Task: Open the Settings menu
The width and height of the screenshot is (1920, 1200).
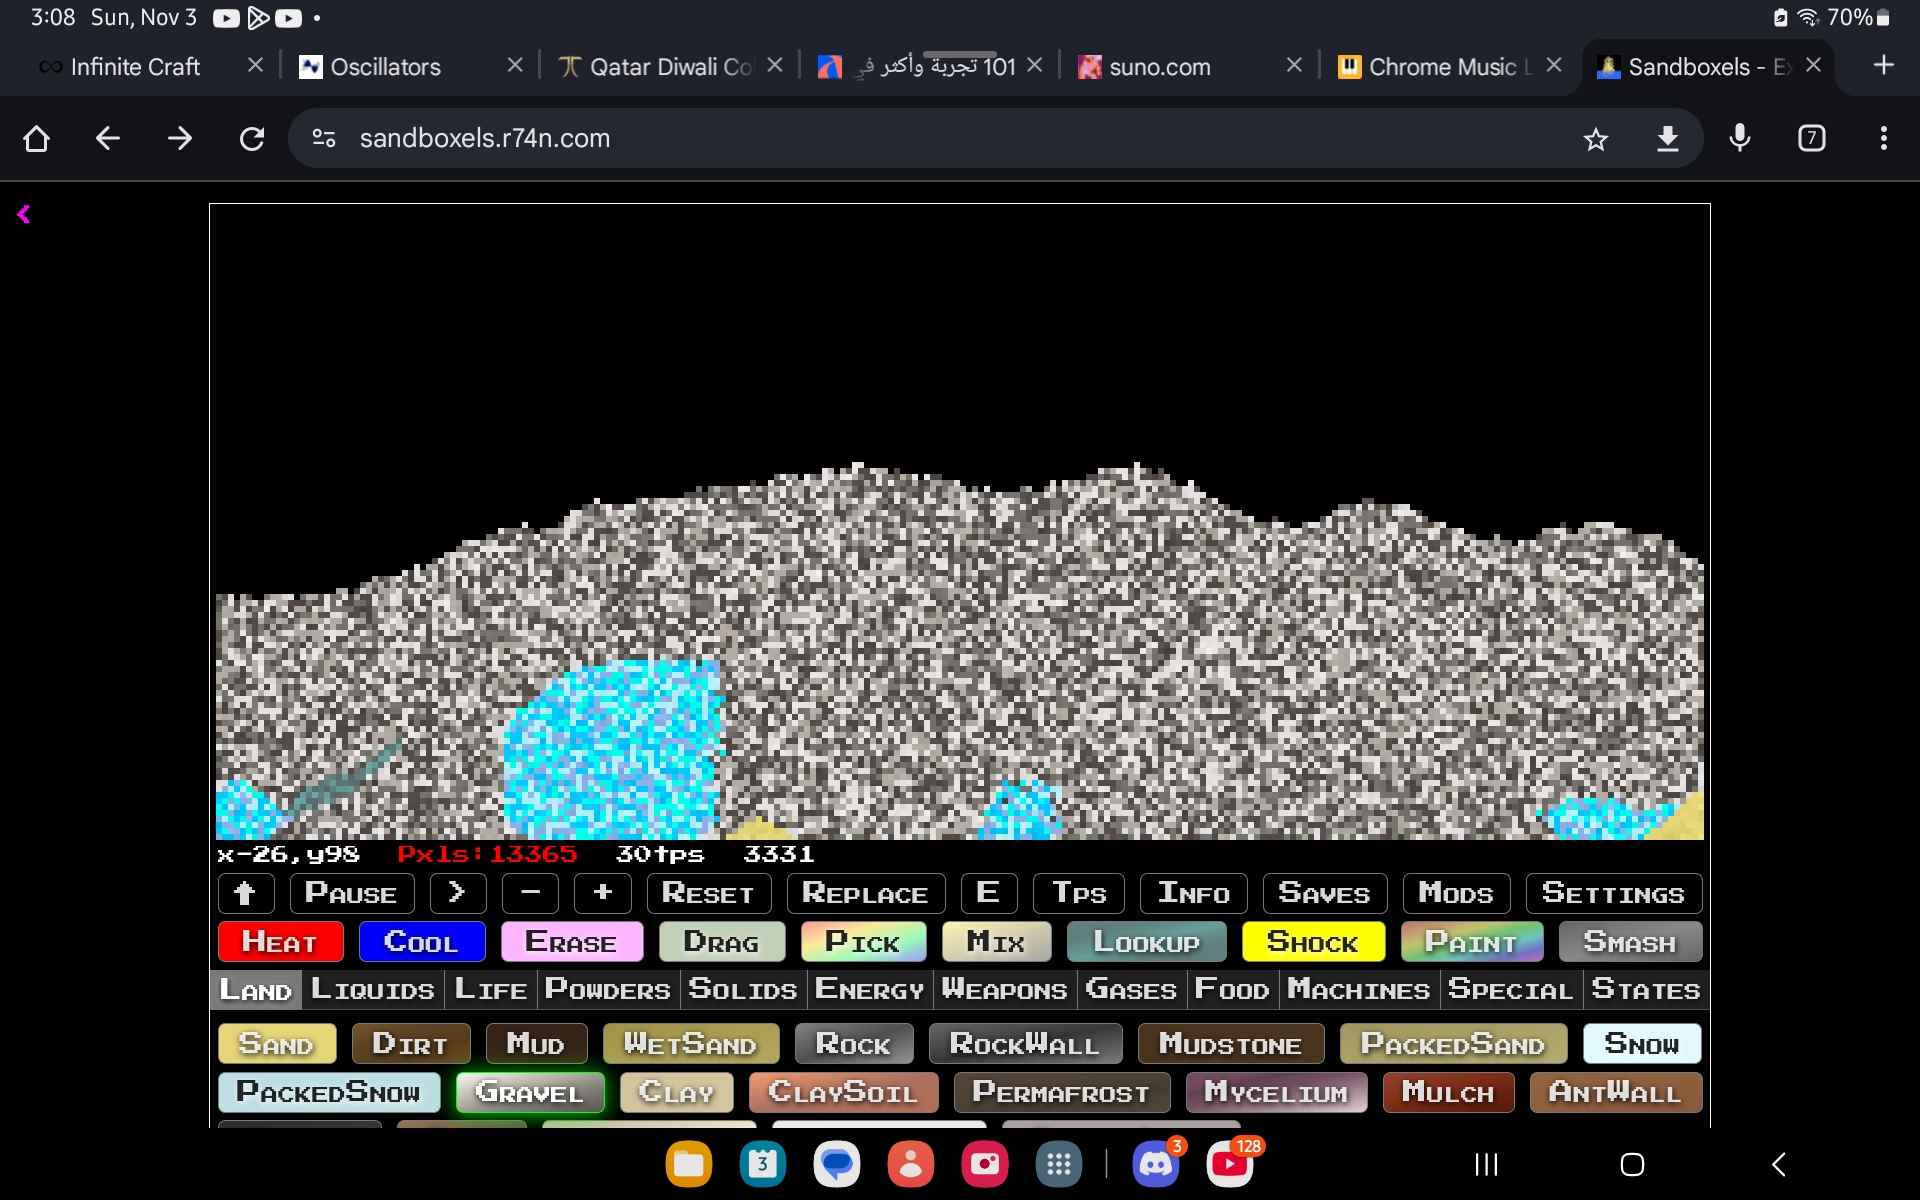Action: 1613,893
